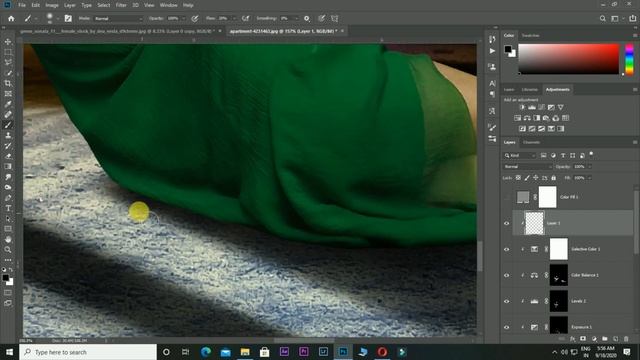Toggle layer filtering on or off
This screenshot has width=640, height=360.
[x=591, y=154]
